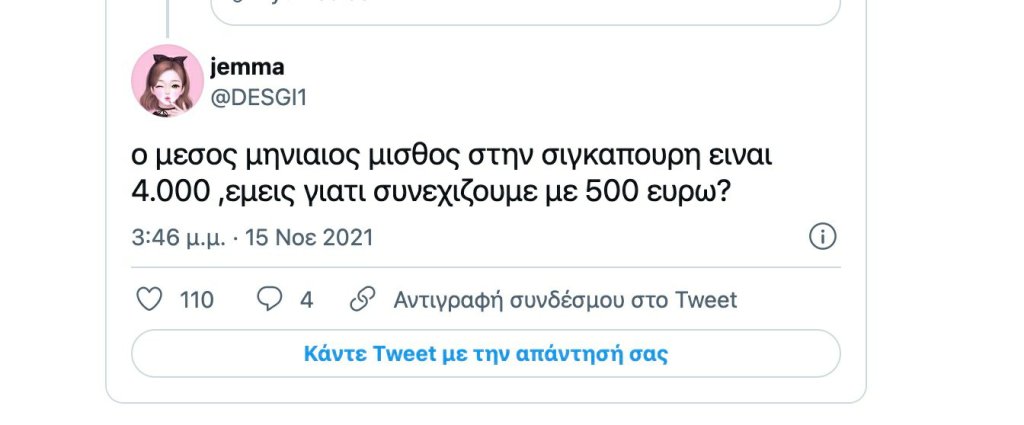1024x425 pixels.
Task: Click the 110 likes count
Action: [x=196, y=299]
